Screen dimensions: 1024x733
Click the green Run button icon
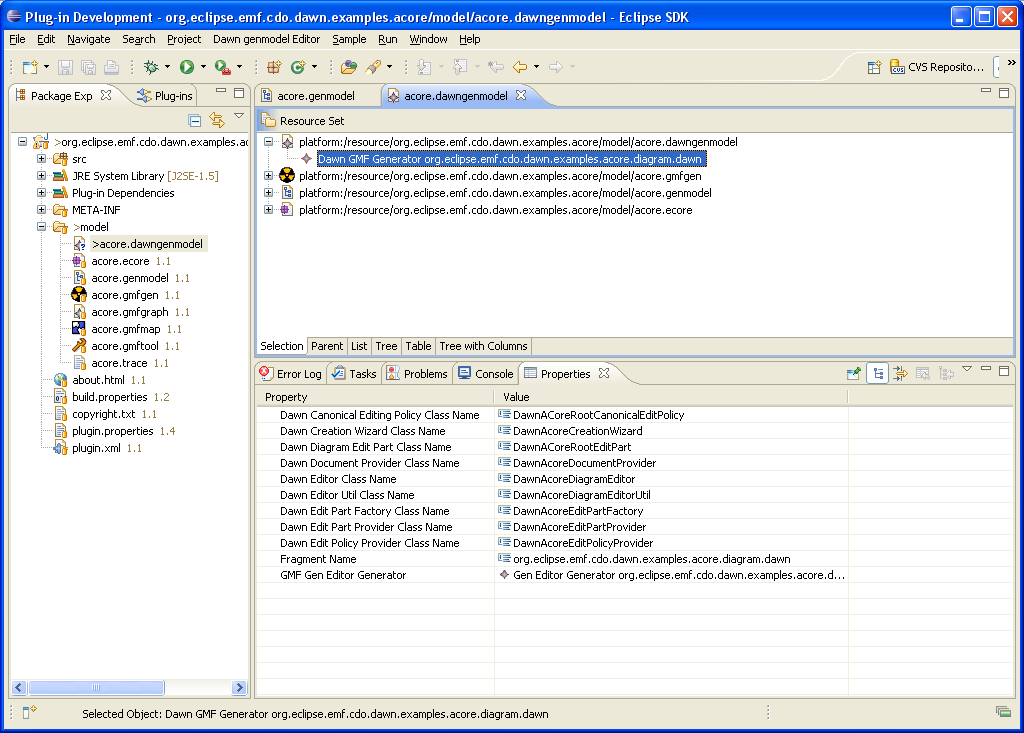[x=187, y=67]
